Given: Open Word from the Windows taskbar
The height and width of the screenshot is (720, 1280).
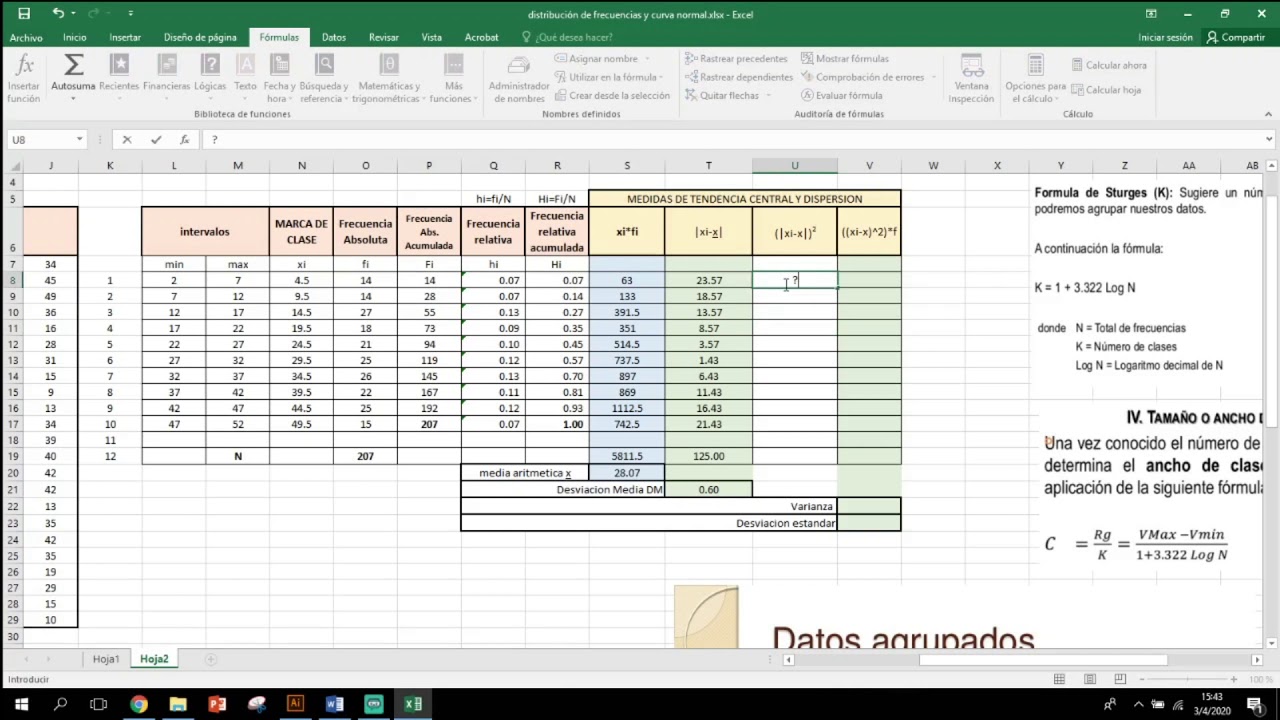Looking at the screenshot, I should (x=334, y=704).
